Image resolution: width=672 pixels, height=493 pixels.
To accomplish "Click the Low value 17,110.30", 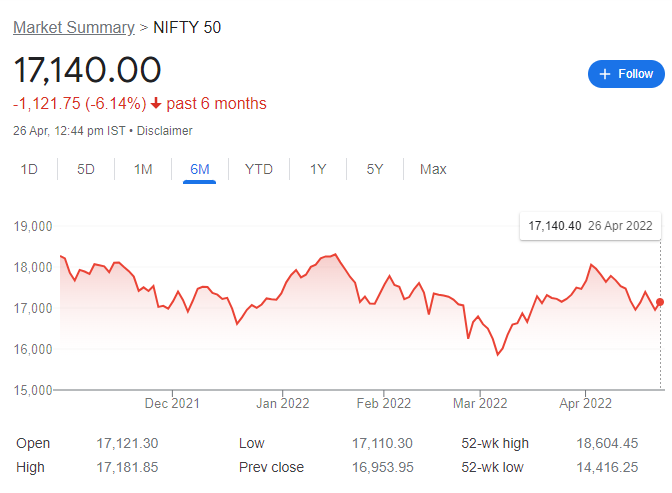I will tap(382, 443).
